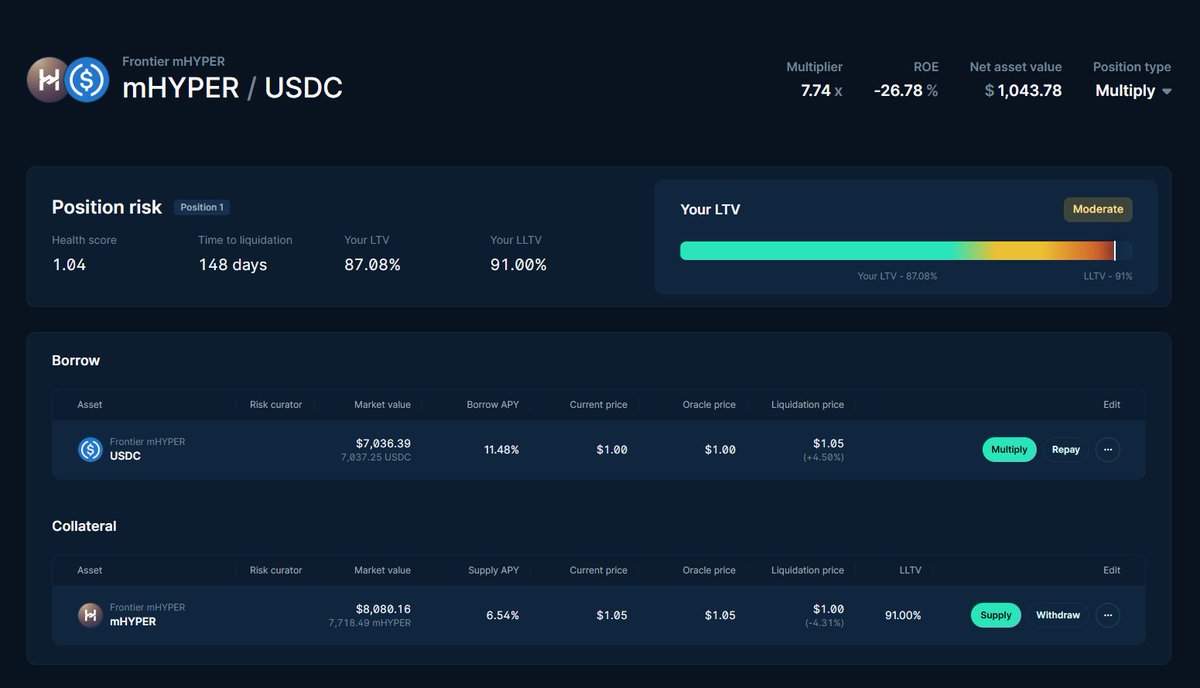
Task: Click the Your LTV progress bar
Action: tap(906, 251)
